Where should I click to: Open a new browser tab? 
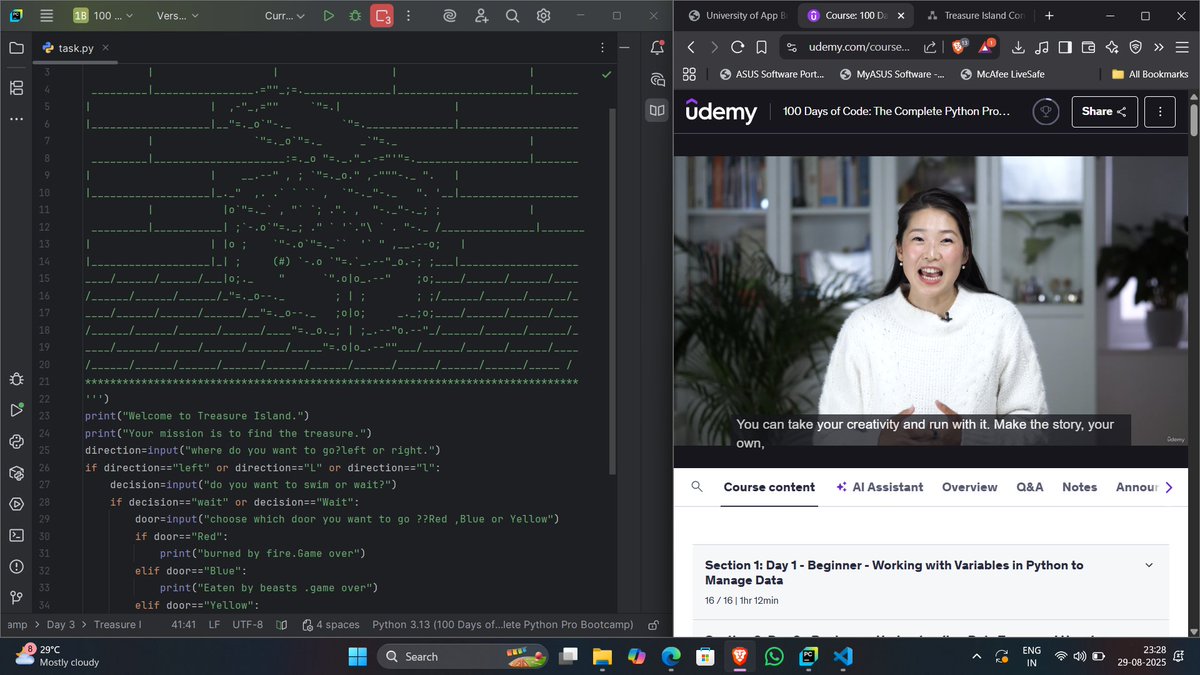tap(1048, 16)
